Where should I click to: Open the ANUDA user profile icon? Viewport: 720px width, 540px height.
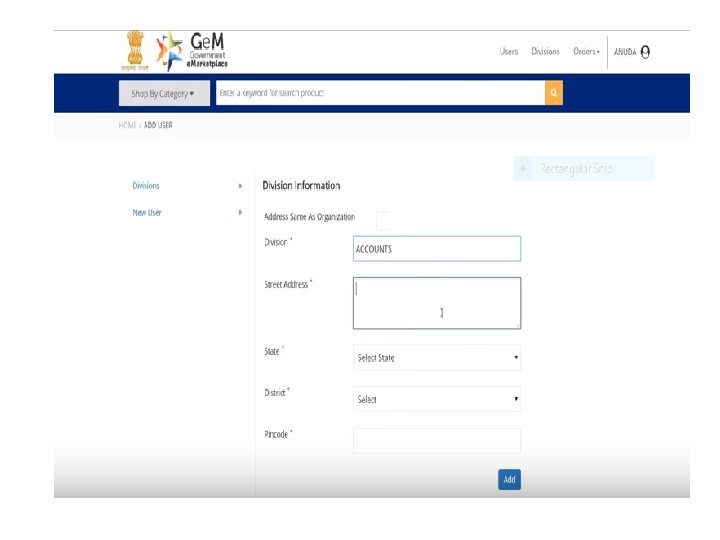pos(645,52)
